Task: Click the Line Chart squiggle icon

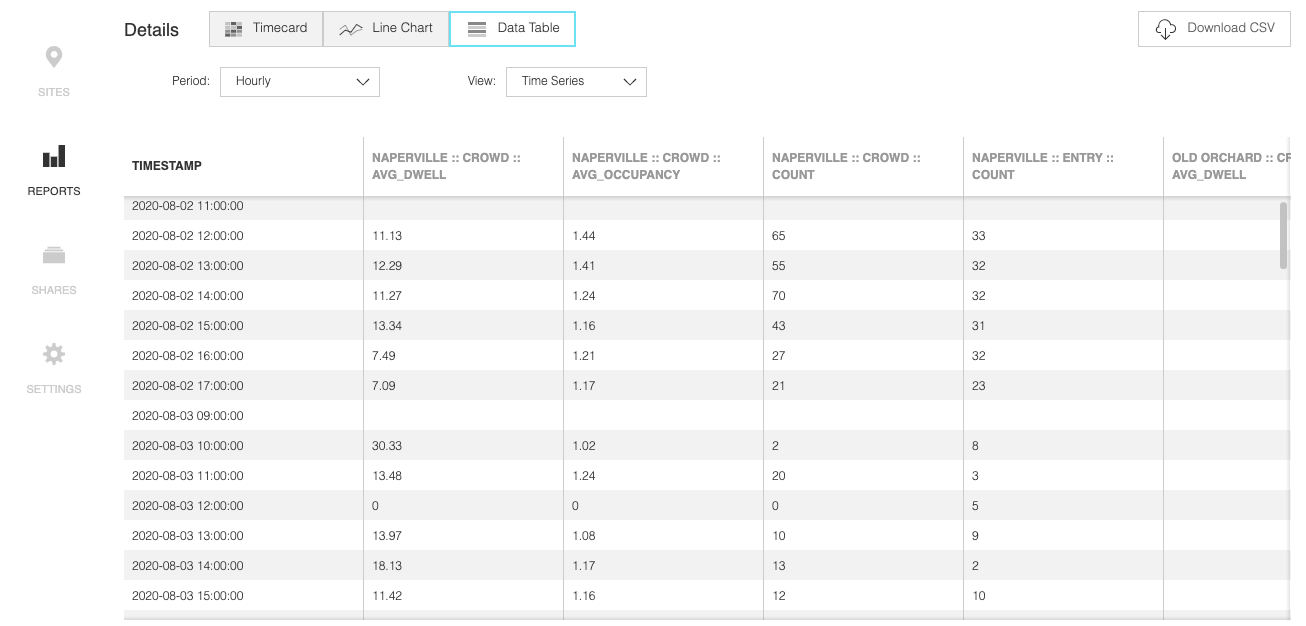Action: pos(350,29)
